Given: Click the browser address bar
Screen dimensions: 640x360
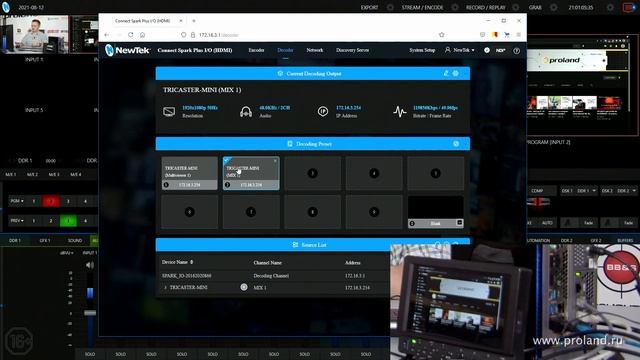Looking at the screenshot, I should pos(310,35).
